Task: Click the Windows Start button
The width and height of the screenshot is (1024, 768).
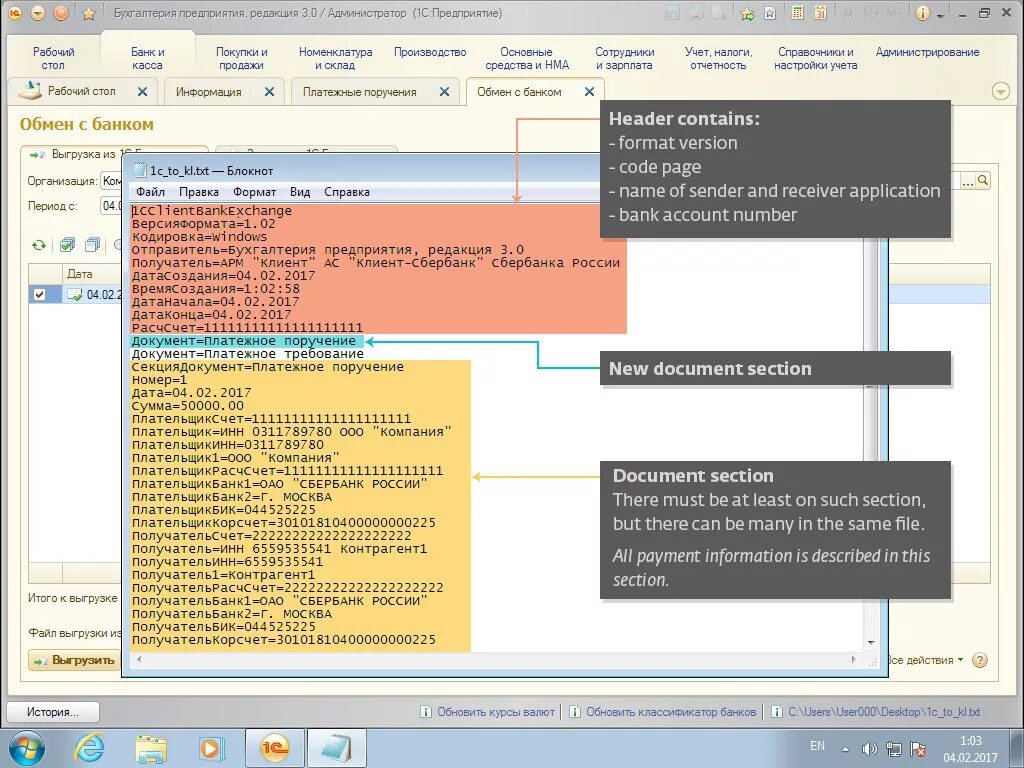Action: 27,748
